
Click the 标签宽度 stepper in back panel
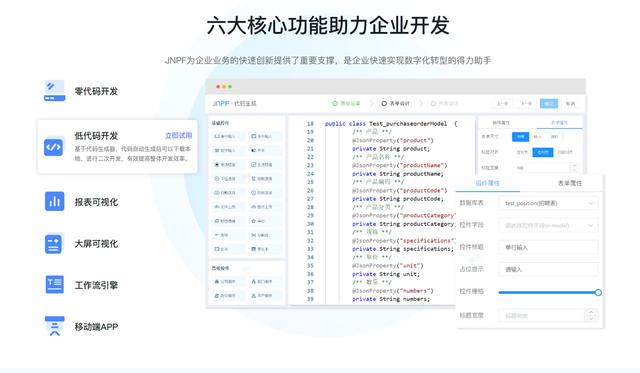click(574, 167)
